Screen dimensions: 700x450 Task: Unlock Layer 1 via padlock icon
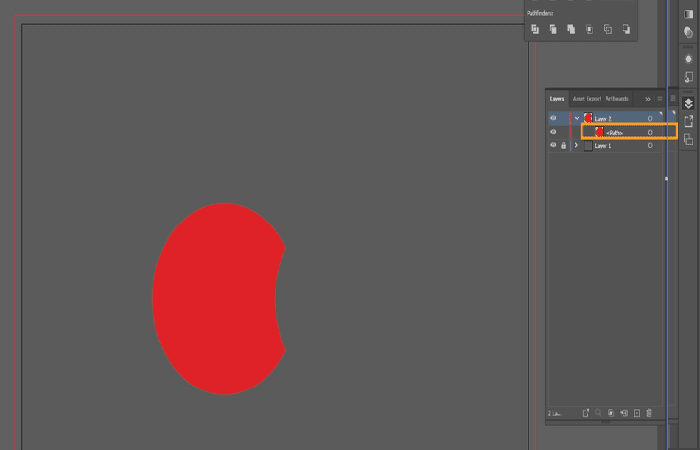tap(563, 146)
